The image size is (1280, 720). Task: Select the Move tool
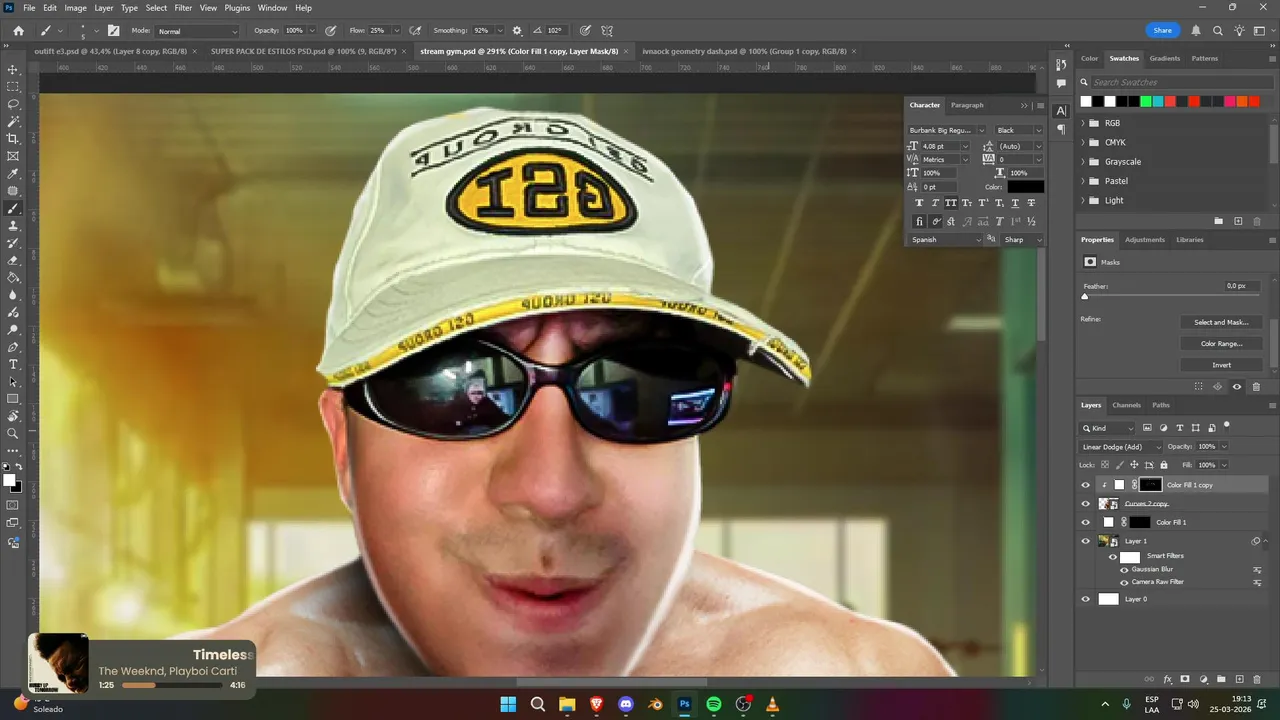coord(13,70)
